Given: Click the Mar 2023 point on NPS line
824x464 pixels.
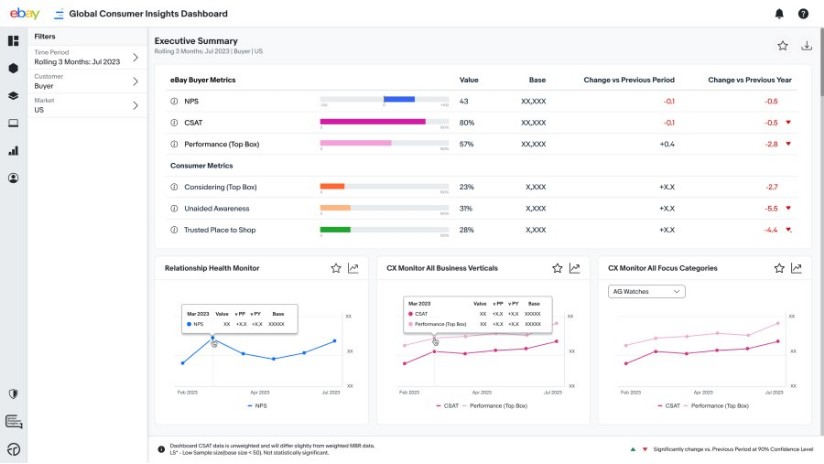Looking at the screenshot, I should click(213, 337).
